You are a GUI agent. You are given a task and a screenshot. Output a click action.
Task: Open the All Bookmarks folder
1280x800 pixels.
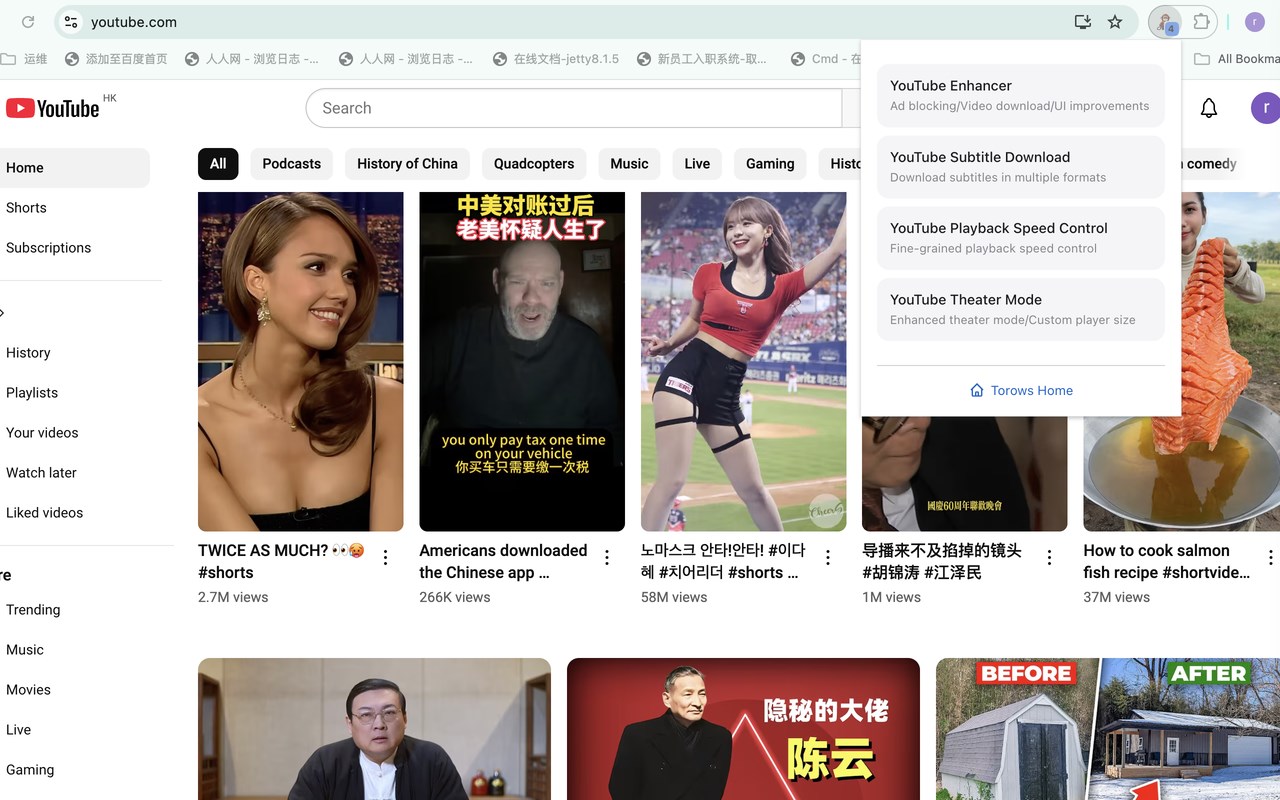click(1237, 59)
